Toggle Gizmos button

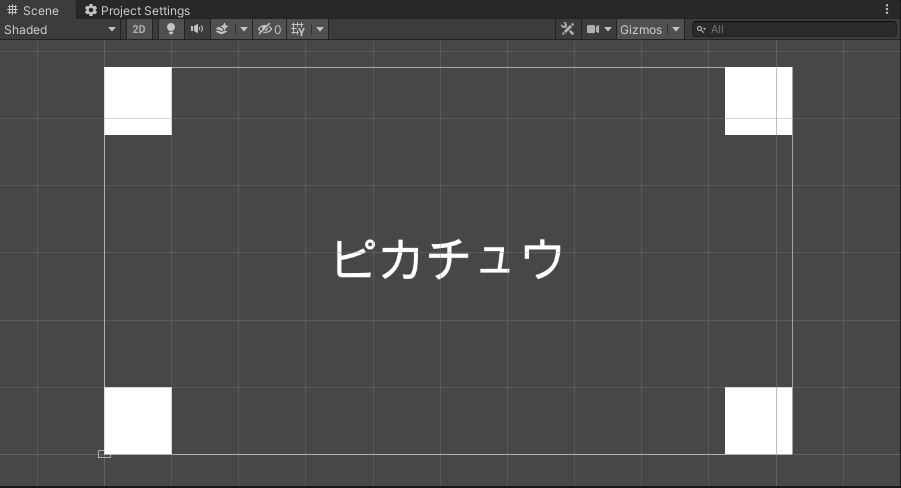coord(641,29)
